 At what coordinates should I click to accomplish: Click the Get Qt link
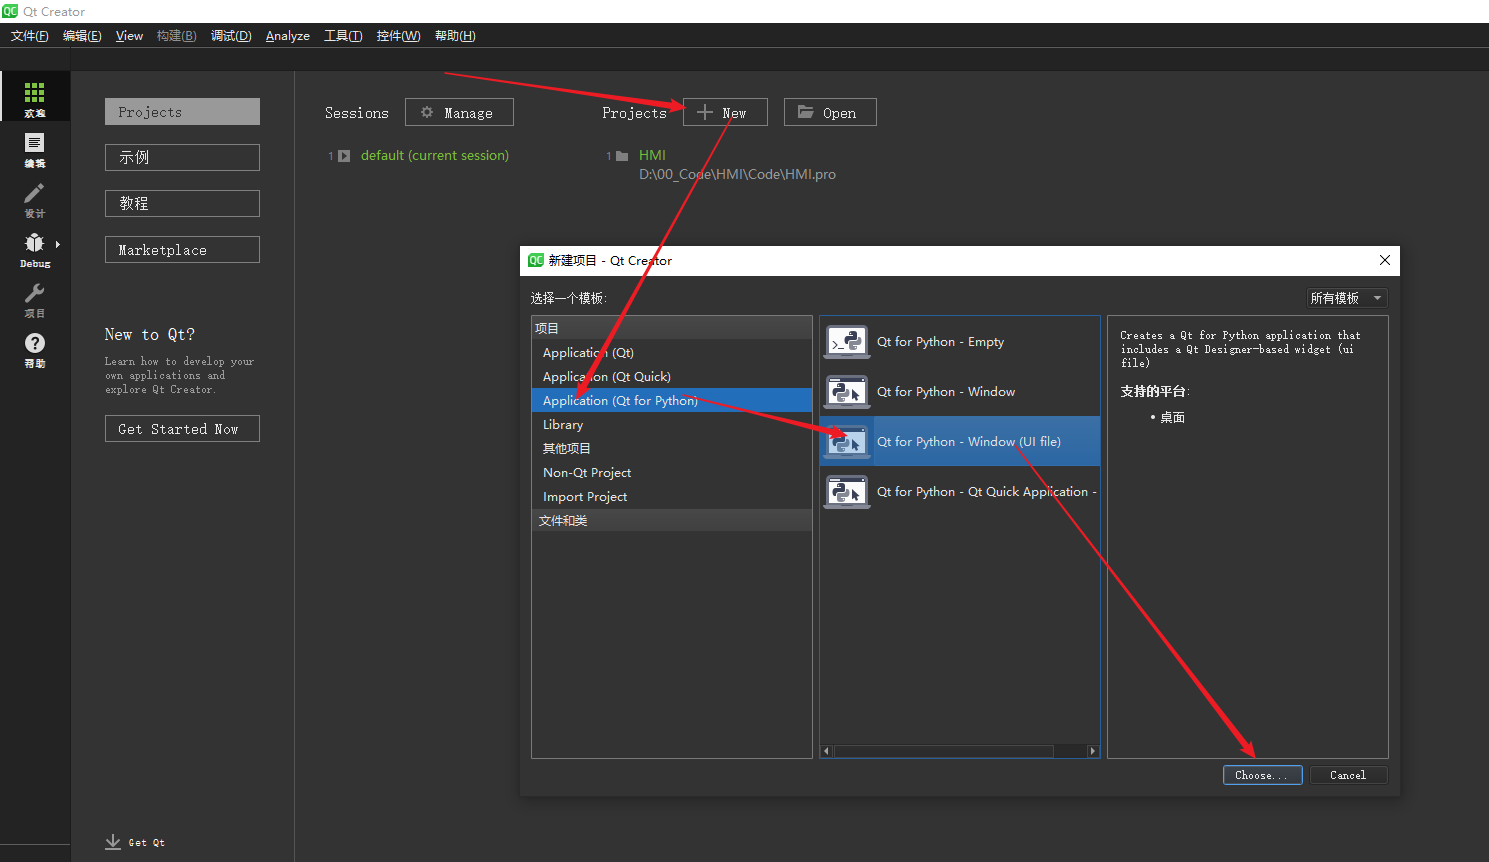pos(147,843)
